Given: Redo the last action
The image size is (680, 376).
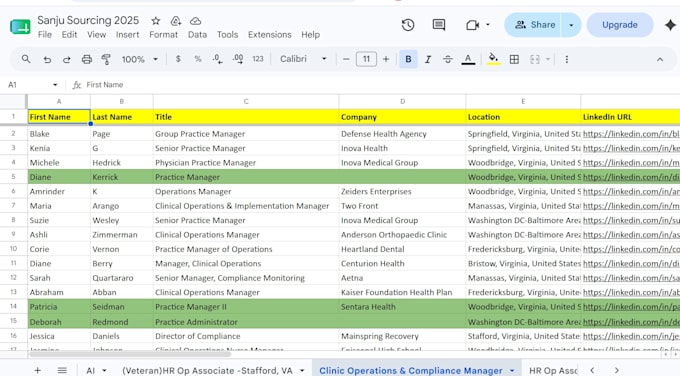Looking at the screenshot, I should click(x=66, y=59).
